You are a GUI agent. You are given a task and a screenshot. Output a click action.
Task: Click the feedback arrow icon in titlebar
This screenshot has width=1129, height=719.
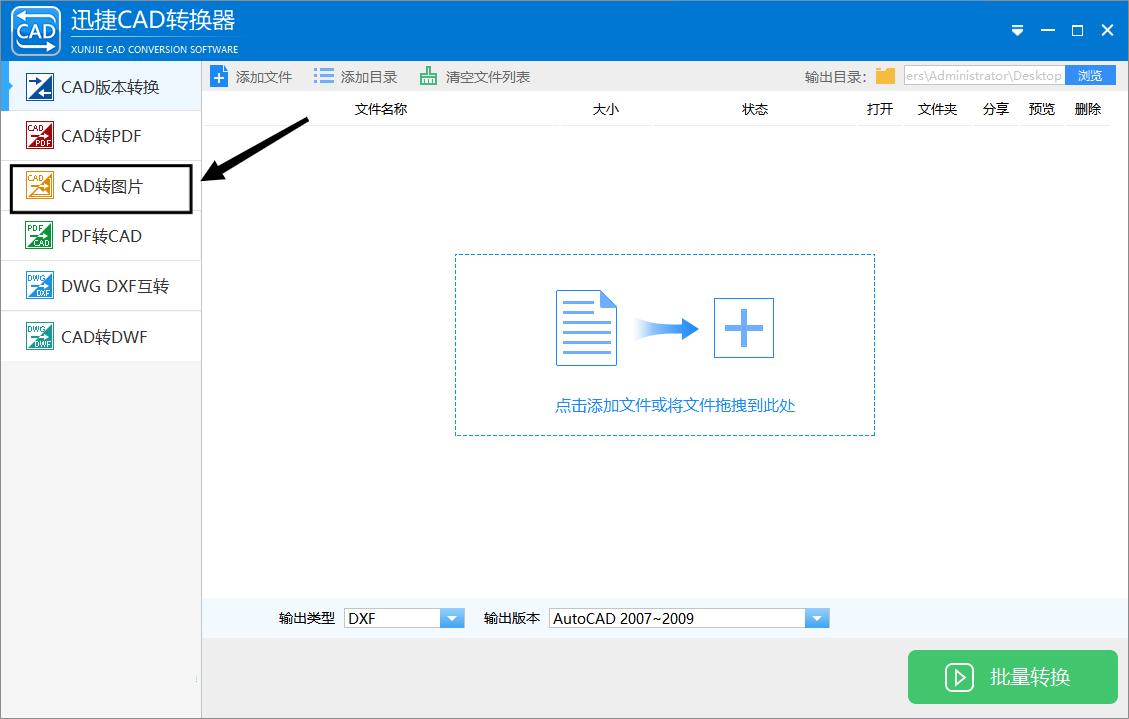[x=1017, y=30]
